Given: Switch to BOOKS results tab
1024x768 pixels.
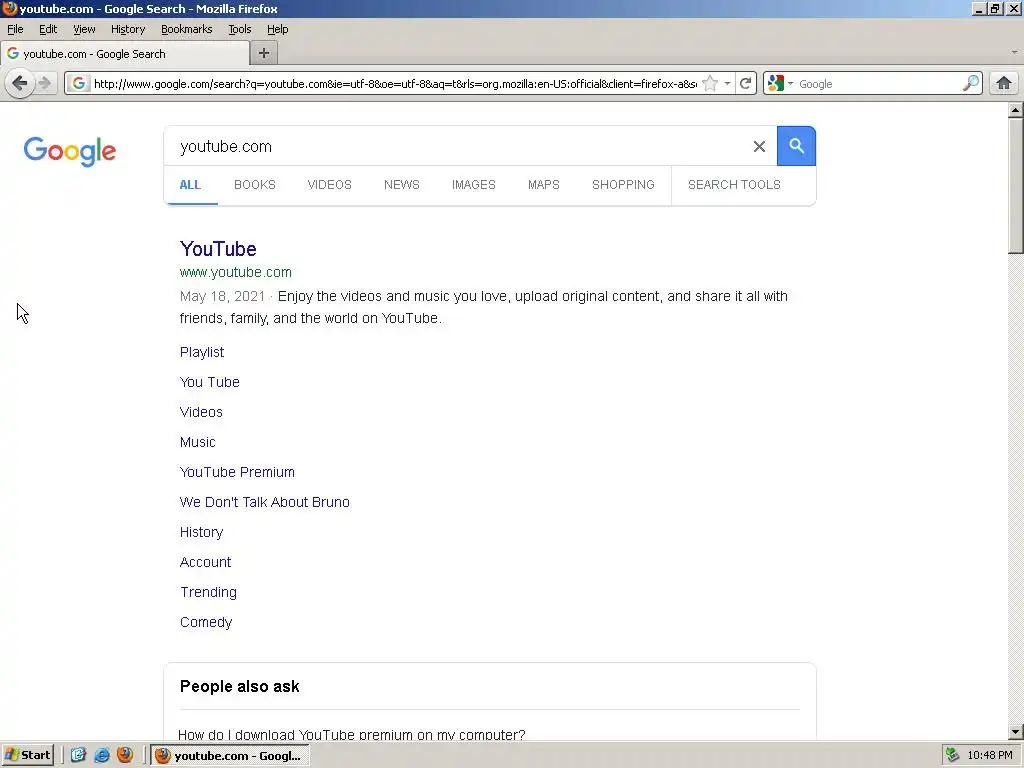Looking at the screenshot, I should click(x=255, y=185).
